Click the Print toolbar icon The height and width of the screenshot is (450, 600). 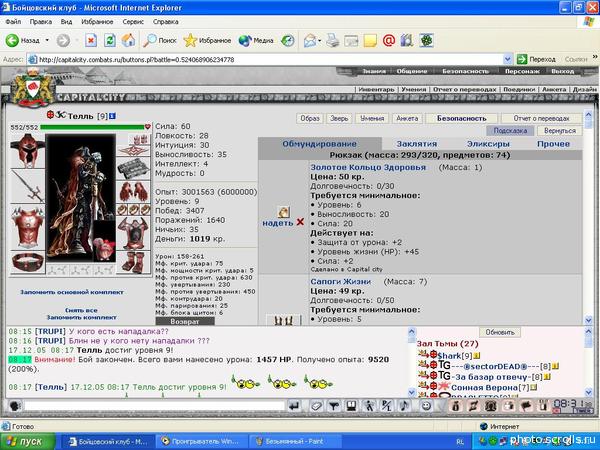click(x=333, y=41)
